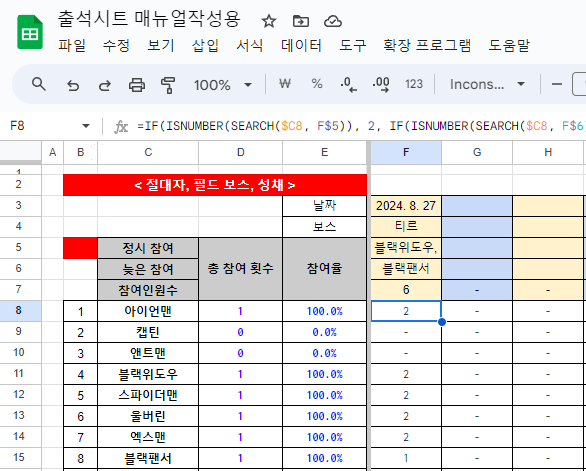Viewport: 586px width, 471px height.
Task: Open the 123 number format menu
Action: point(414,84)
